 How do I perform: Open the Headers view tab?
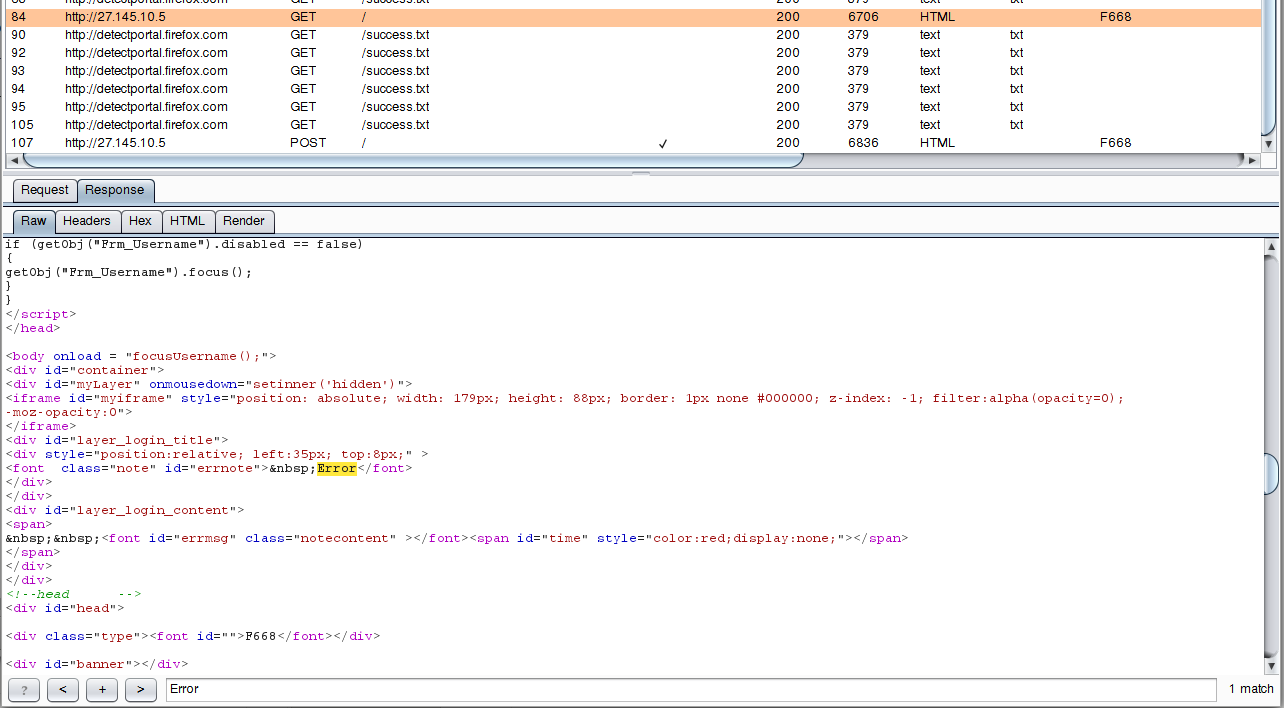[x=86, y=221]
